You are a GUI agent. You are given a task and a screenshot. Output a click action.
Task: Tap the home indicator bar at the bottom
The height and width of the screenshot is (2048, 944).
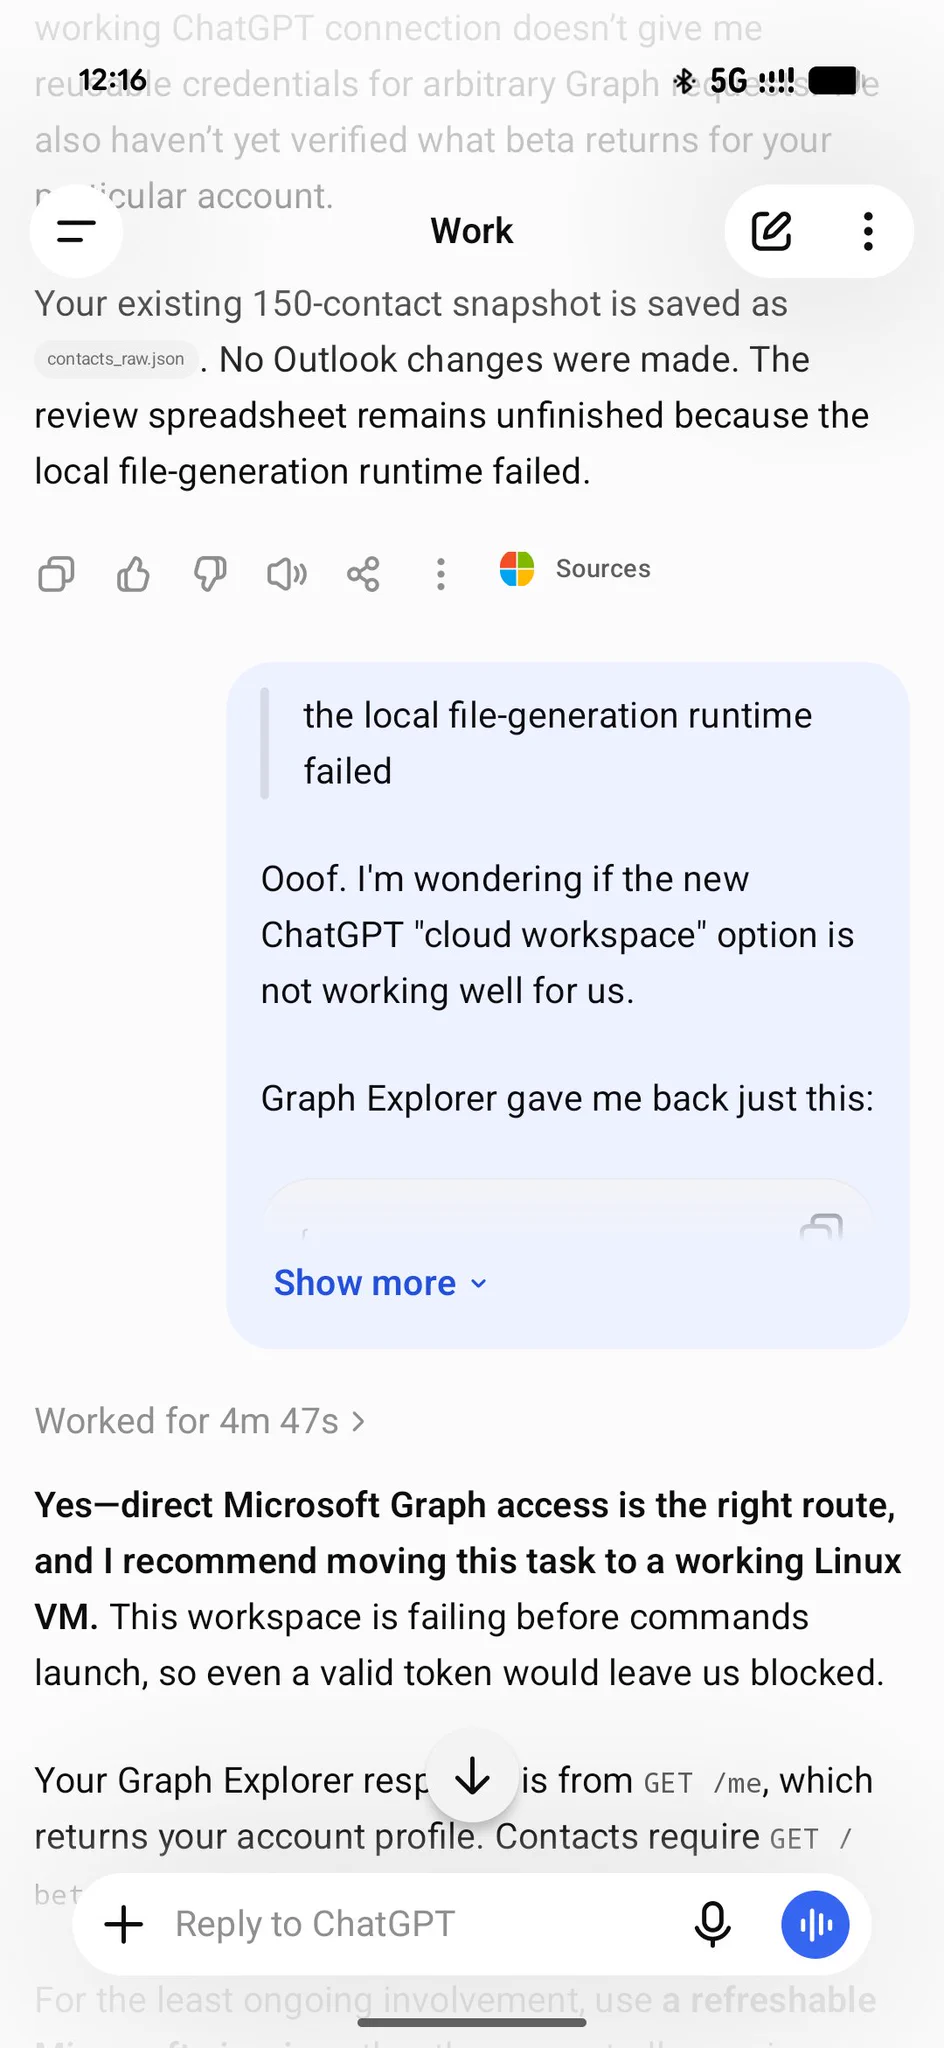pos(472,2022)
